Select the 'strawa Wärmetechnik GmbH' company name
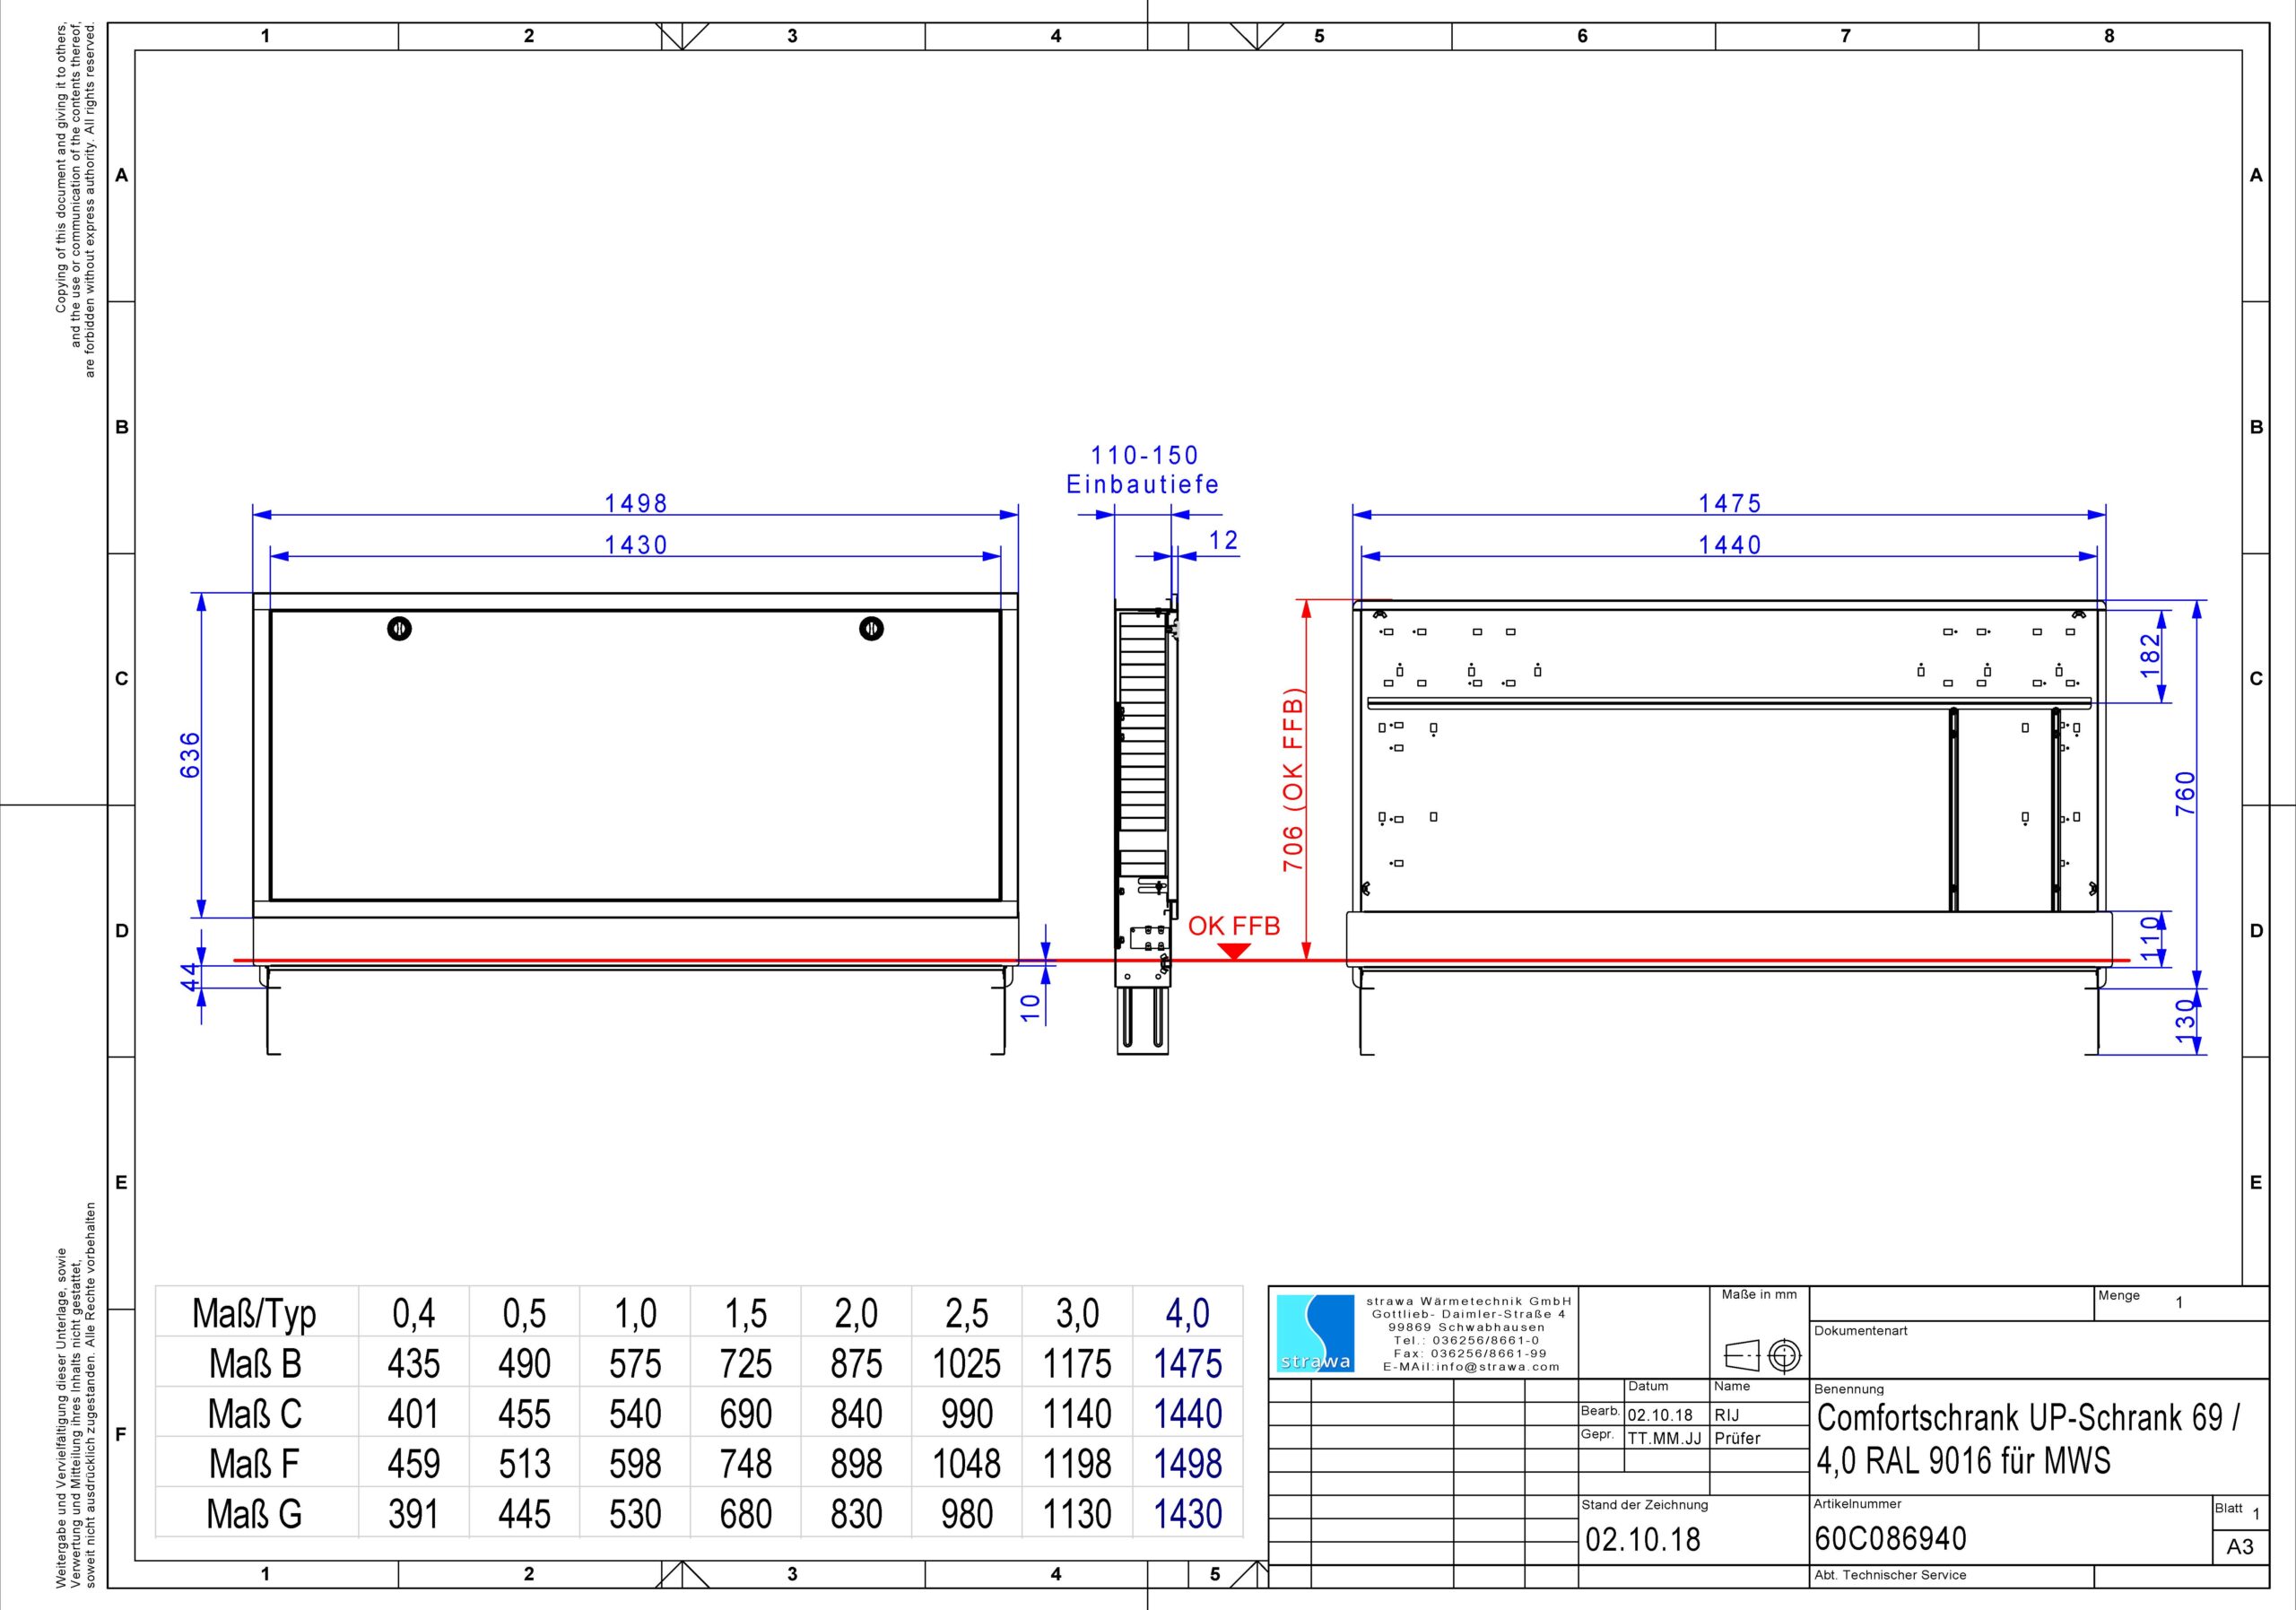The height and width of the screenshot is (1610, 2296). pos(1469,1301)
